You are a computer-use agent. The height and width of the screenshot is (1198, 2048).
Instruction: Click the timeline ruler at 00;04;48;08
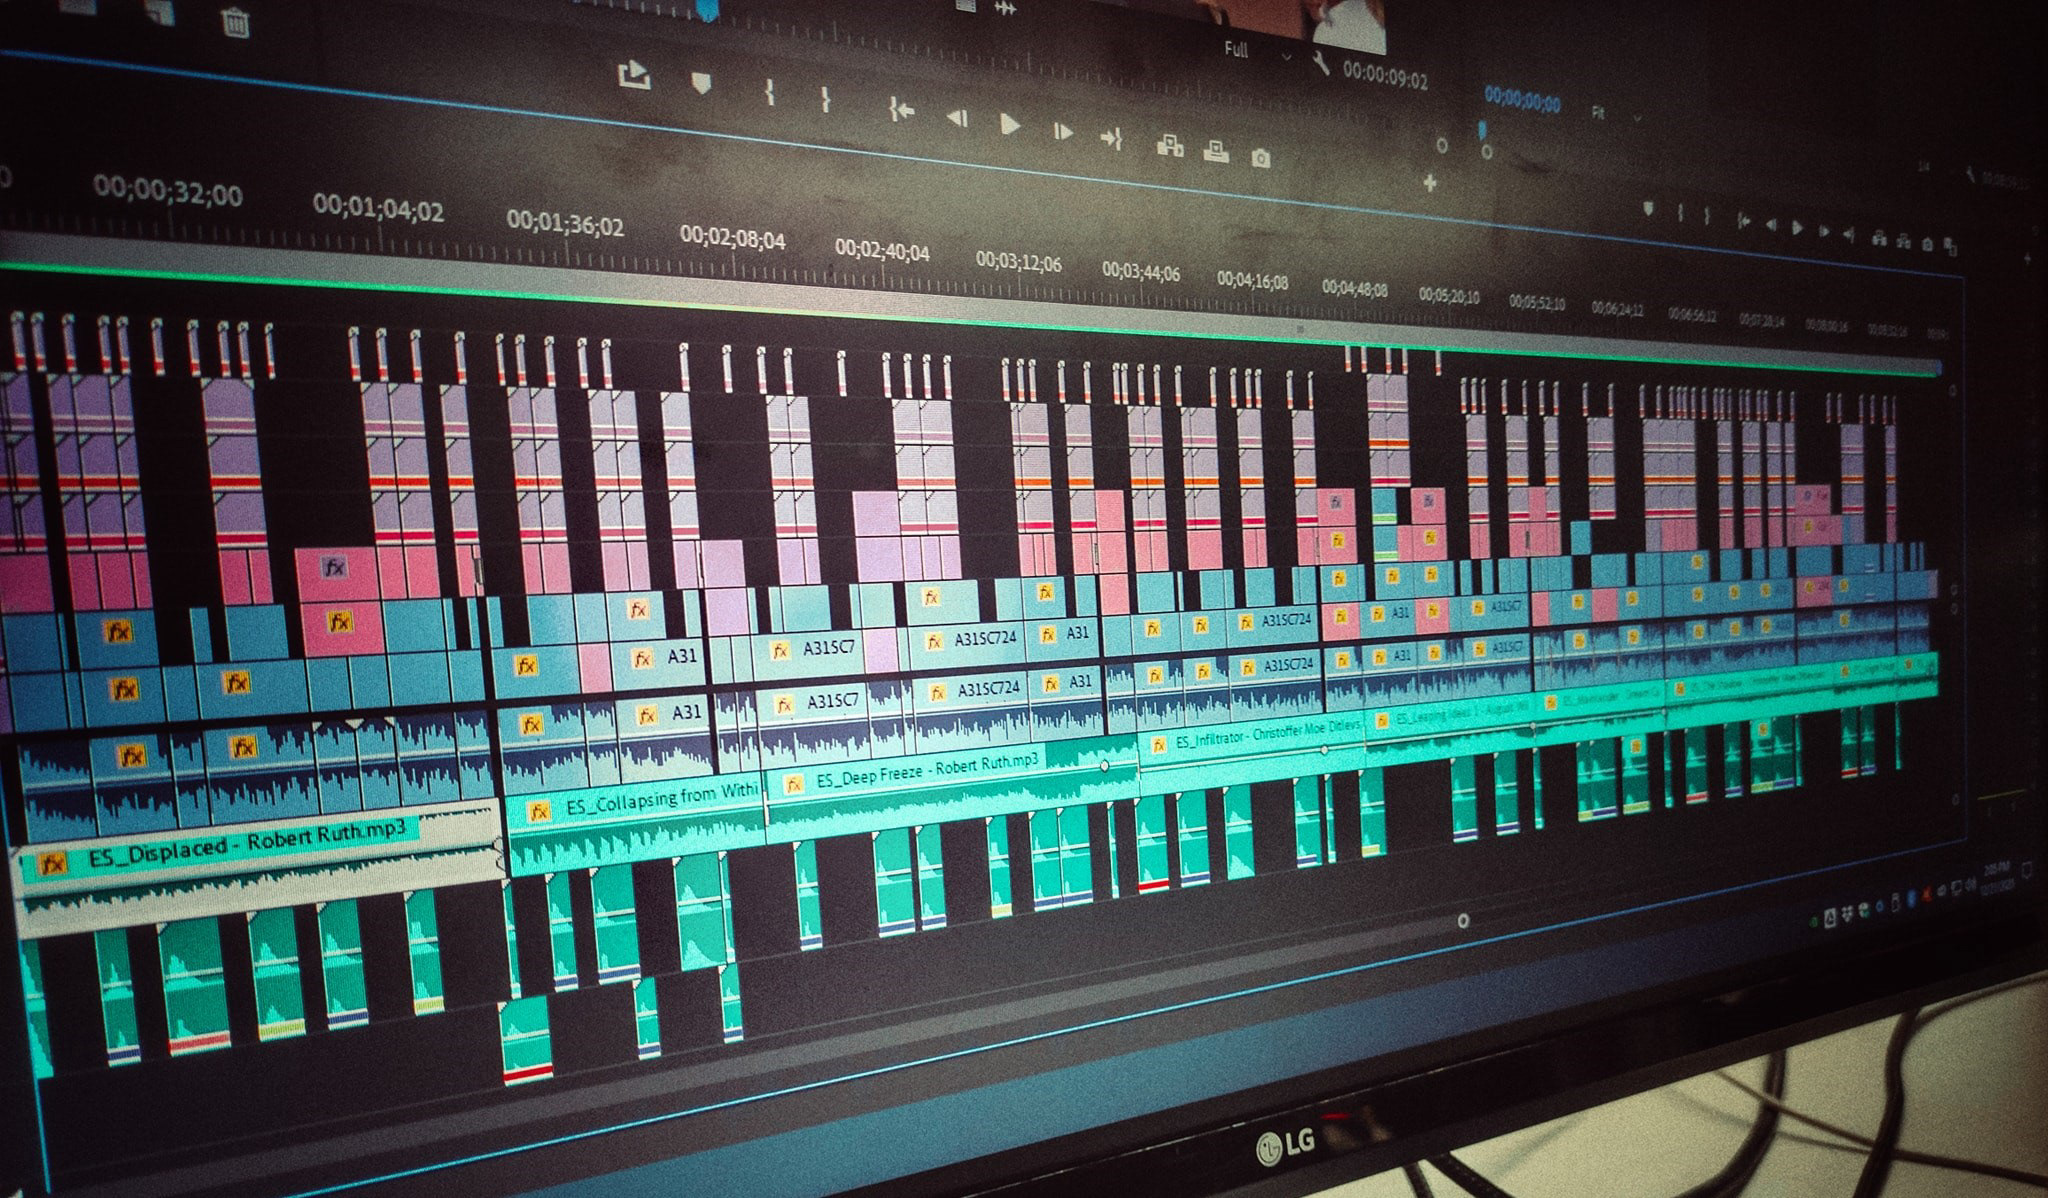tap(1355, 289)
